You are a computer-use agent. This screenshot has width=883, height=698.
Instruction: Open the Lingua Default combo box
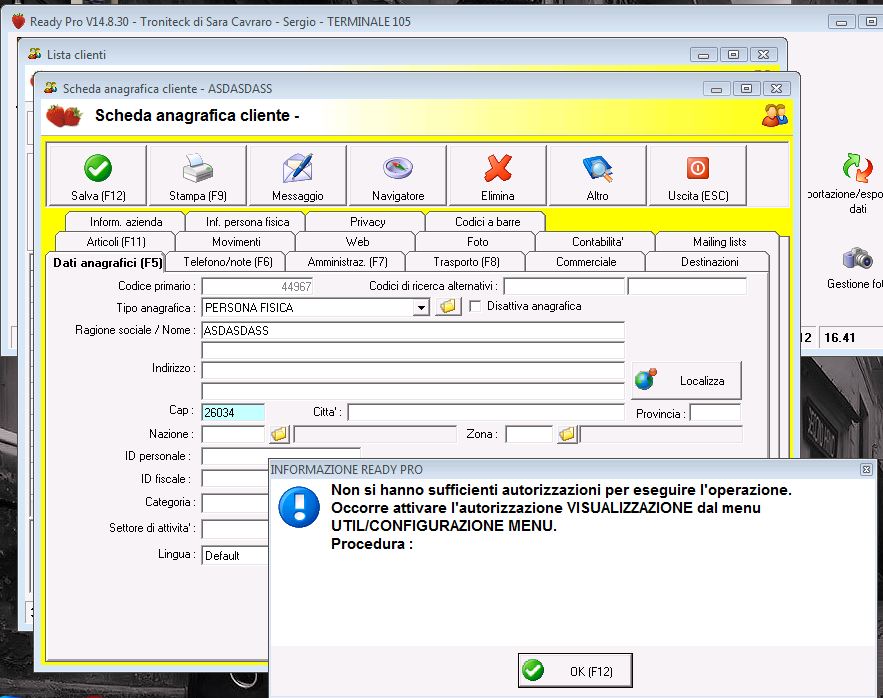pos(235,555)
